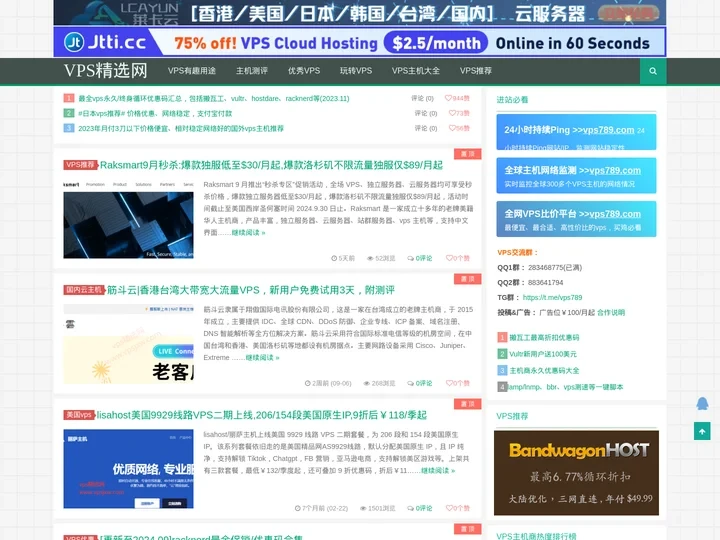Image resolution: width=720 pixels, height=540 pixels.
Task: Open 筋斗云 香港台湾大带宽 article title
Action: click(x=251, y=290)
